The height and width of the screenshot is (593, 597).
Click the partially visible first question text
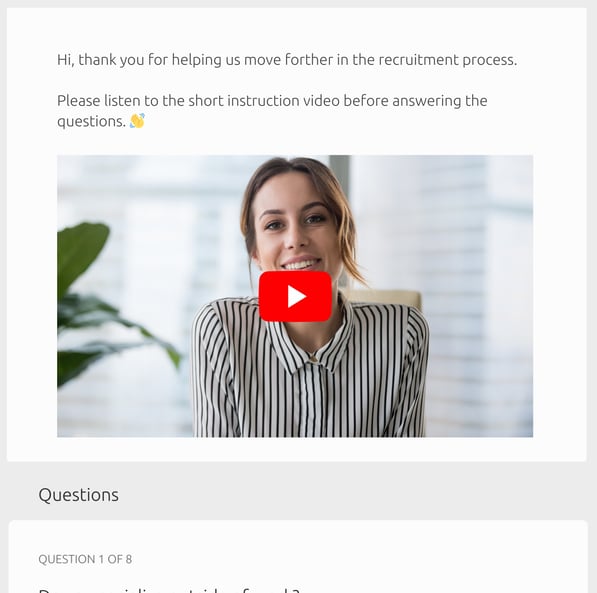[169, 590]
